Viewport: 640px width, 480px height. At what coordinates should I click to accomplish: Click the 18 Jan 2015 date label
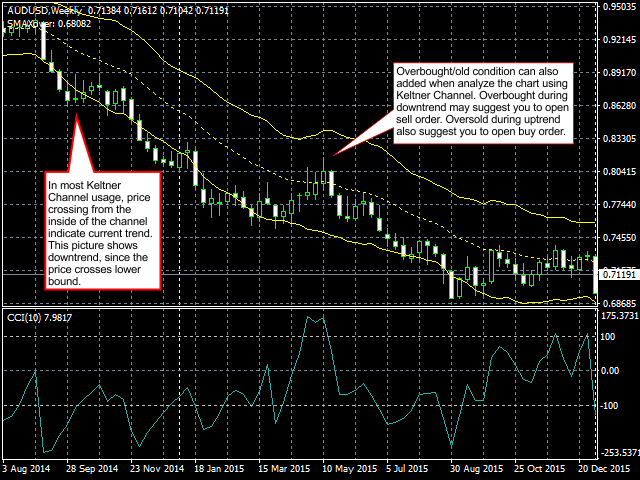pos(219,469)
